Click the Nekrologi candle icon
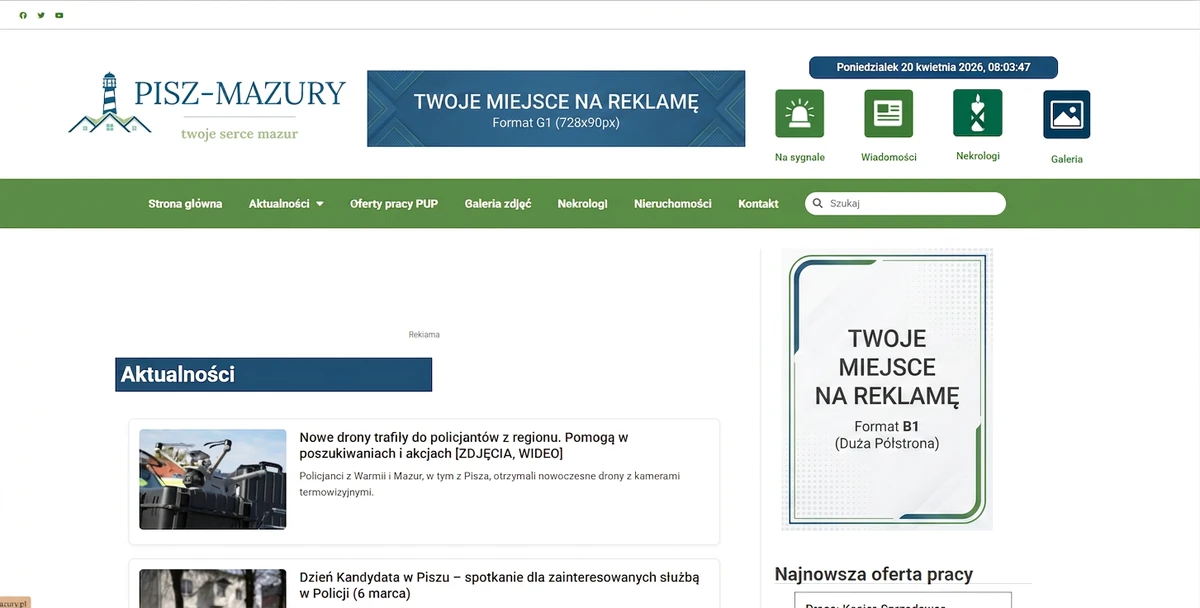 pyautogui.click(x=977, y=113)
